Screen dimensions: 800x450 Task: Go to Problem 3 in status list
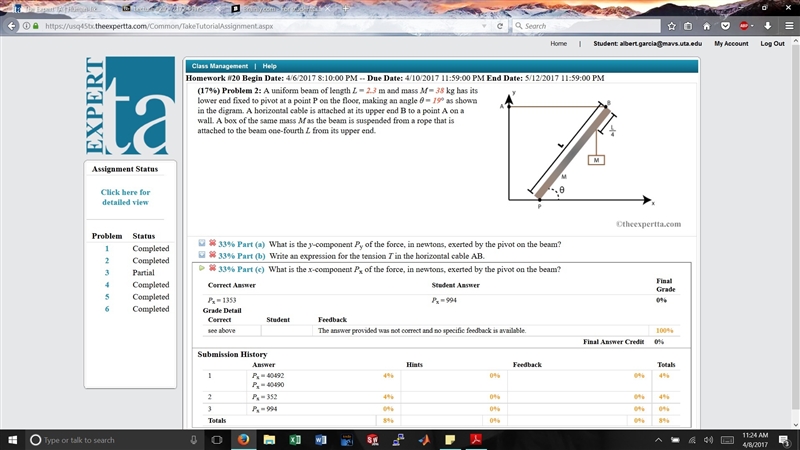coord(107,272)
